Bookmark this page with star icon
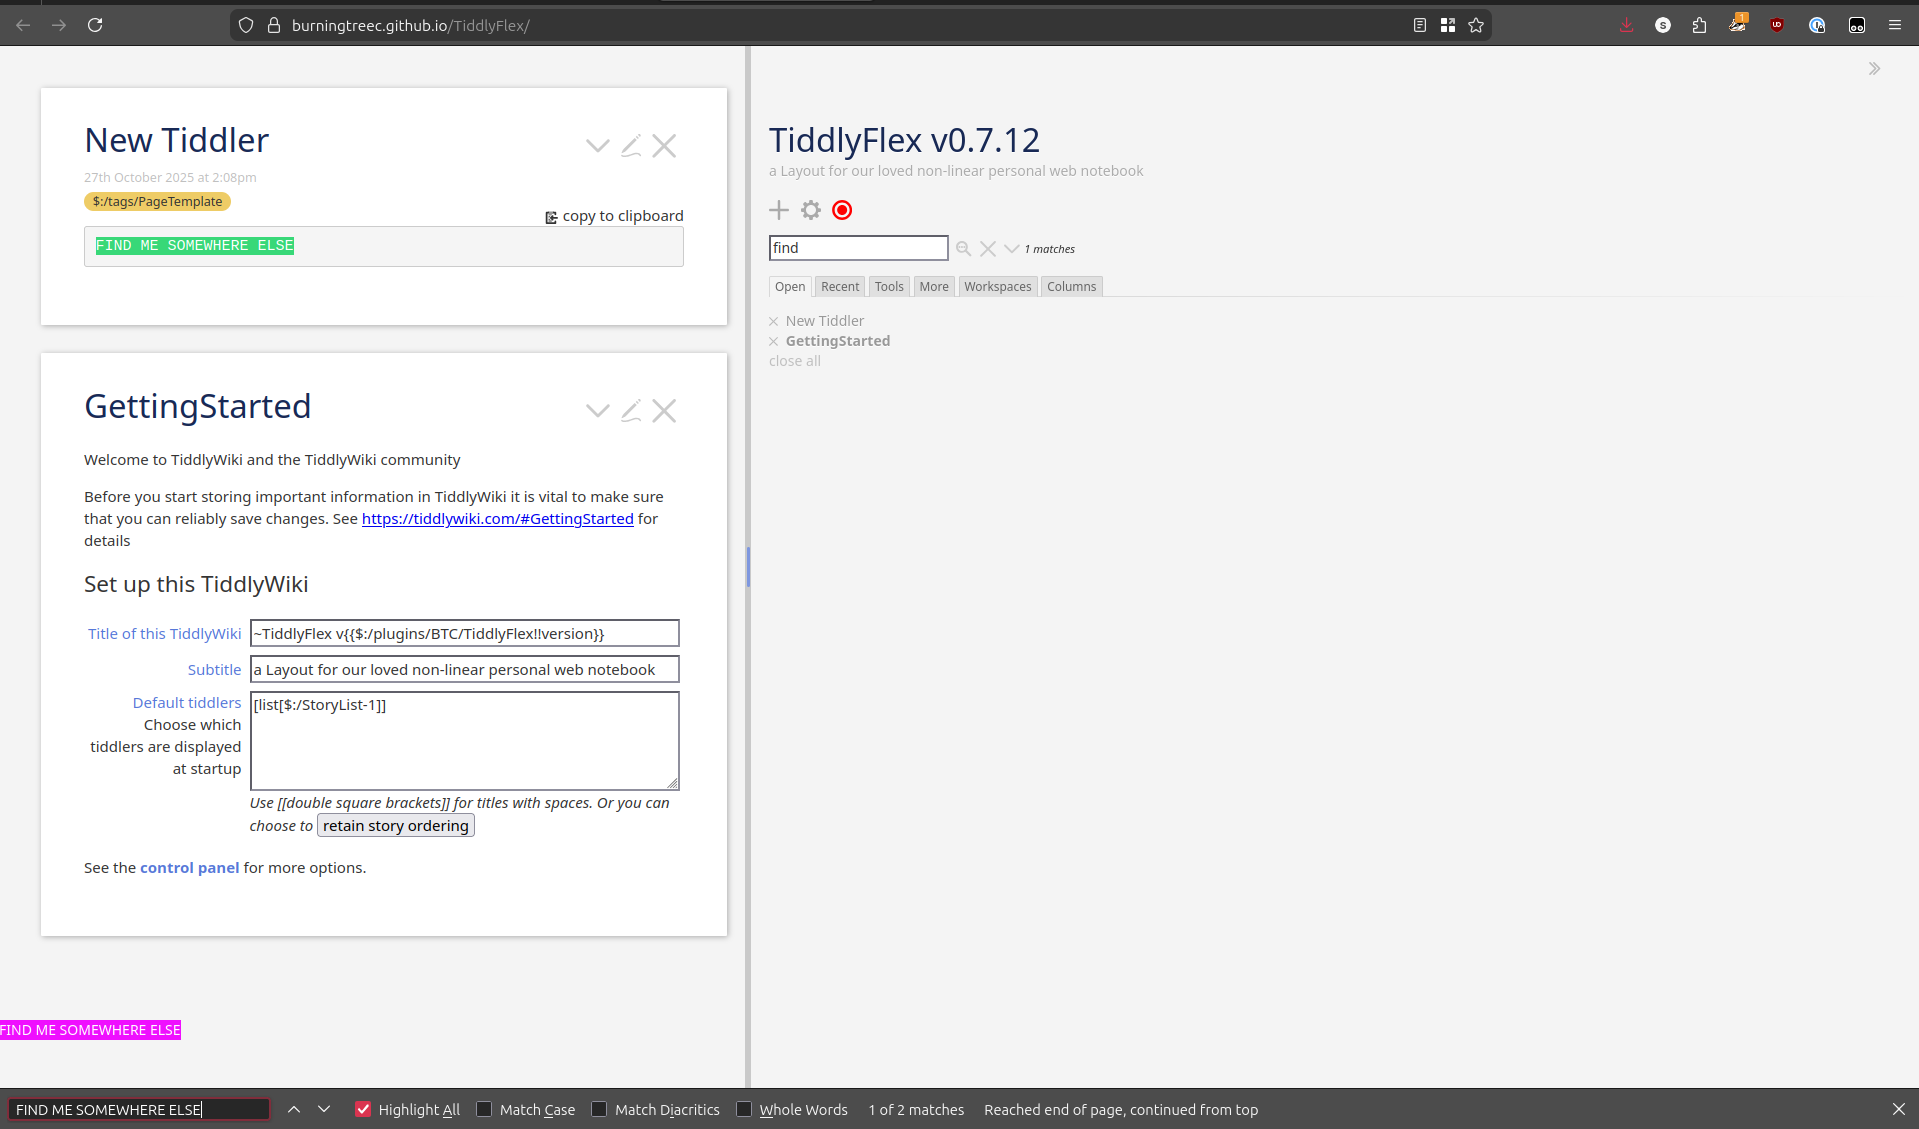The width and height of the screenshot is (1919, 1129). tap(1476, 25)
